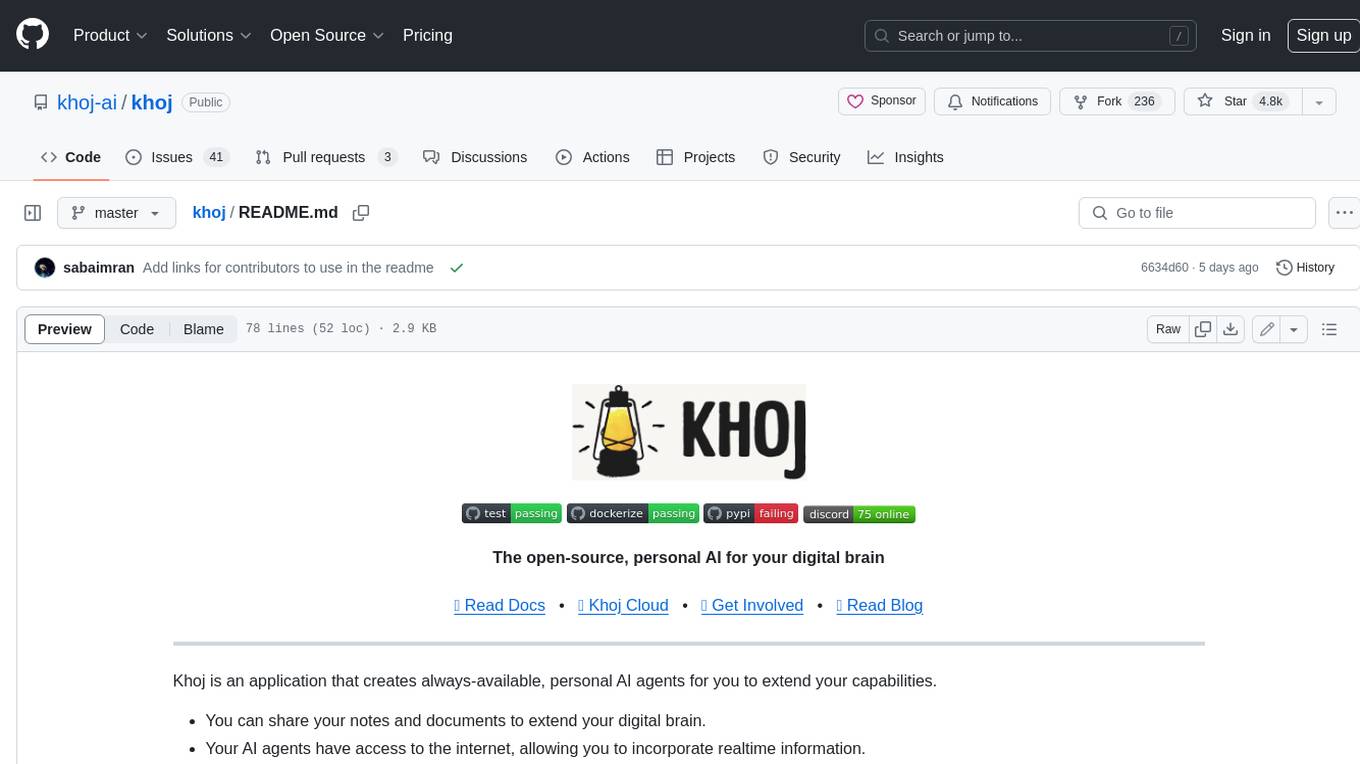Open the Pull requests tab

click(x=326, y=157)
